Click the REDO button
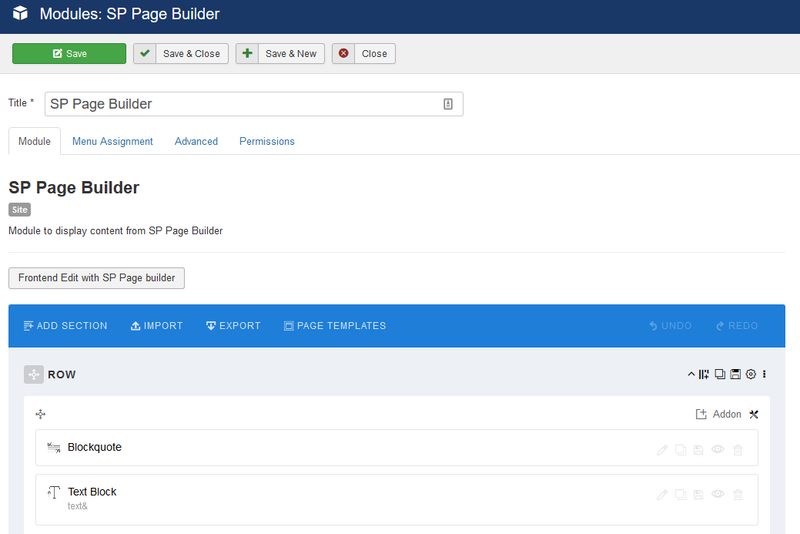Screen dimensions: 800x534 737,326
